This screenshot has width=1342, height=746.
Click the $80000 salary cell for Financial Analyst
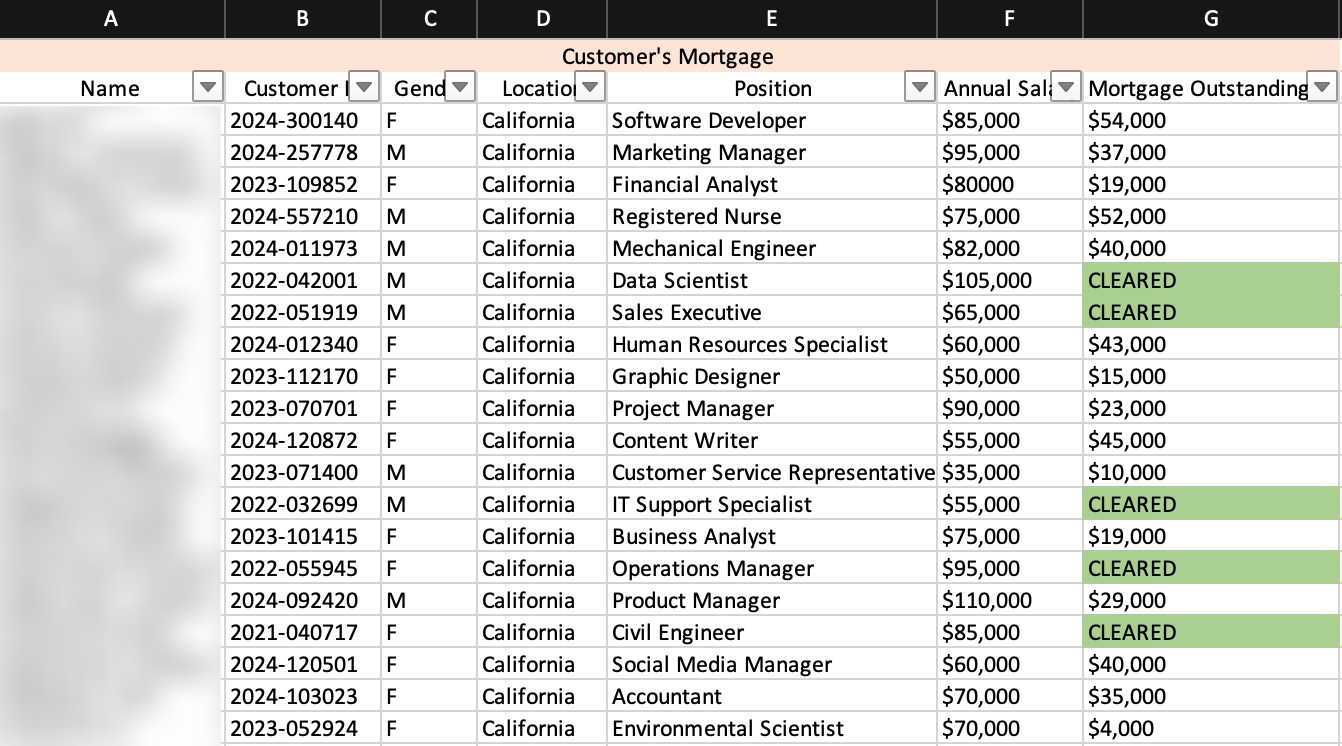(1009, 185)
